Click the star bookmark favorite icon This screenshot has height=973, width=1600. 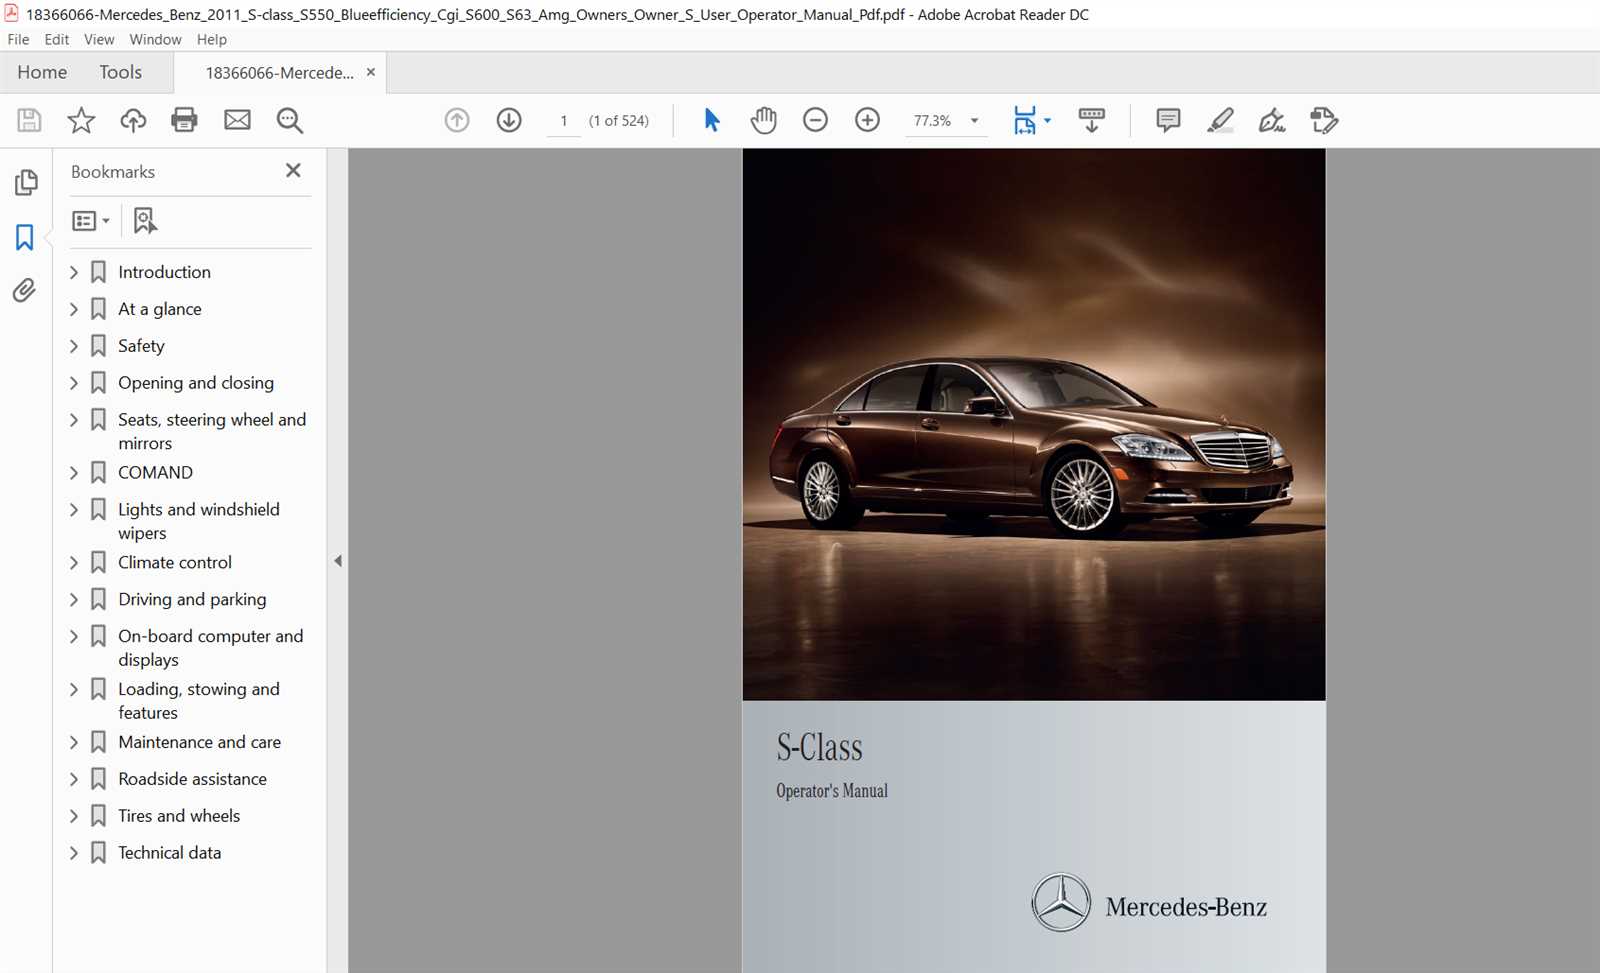coord(81,121)
